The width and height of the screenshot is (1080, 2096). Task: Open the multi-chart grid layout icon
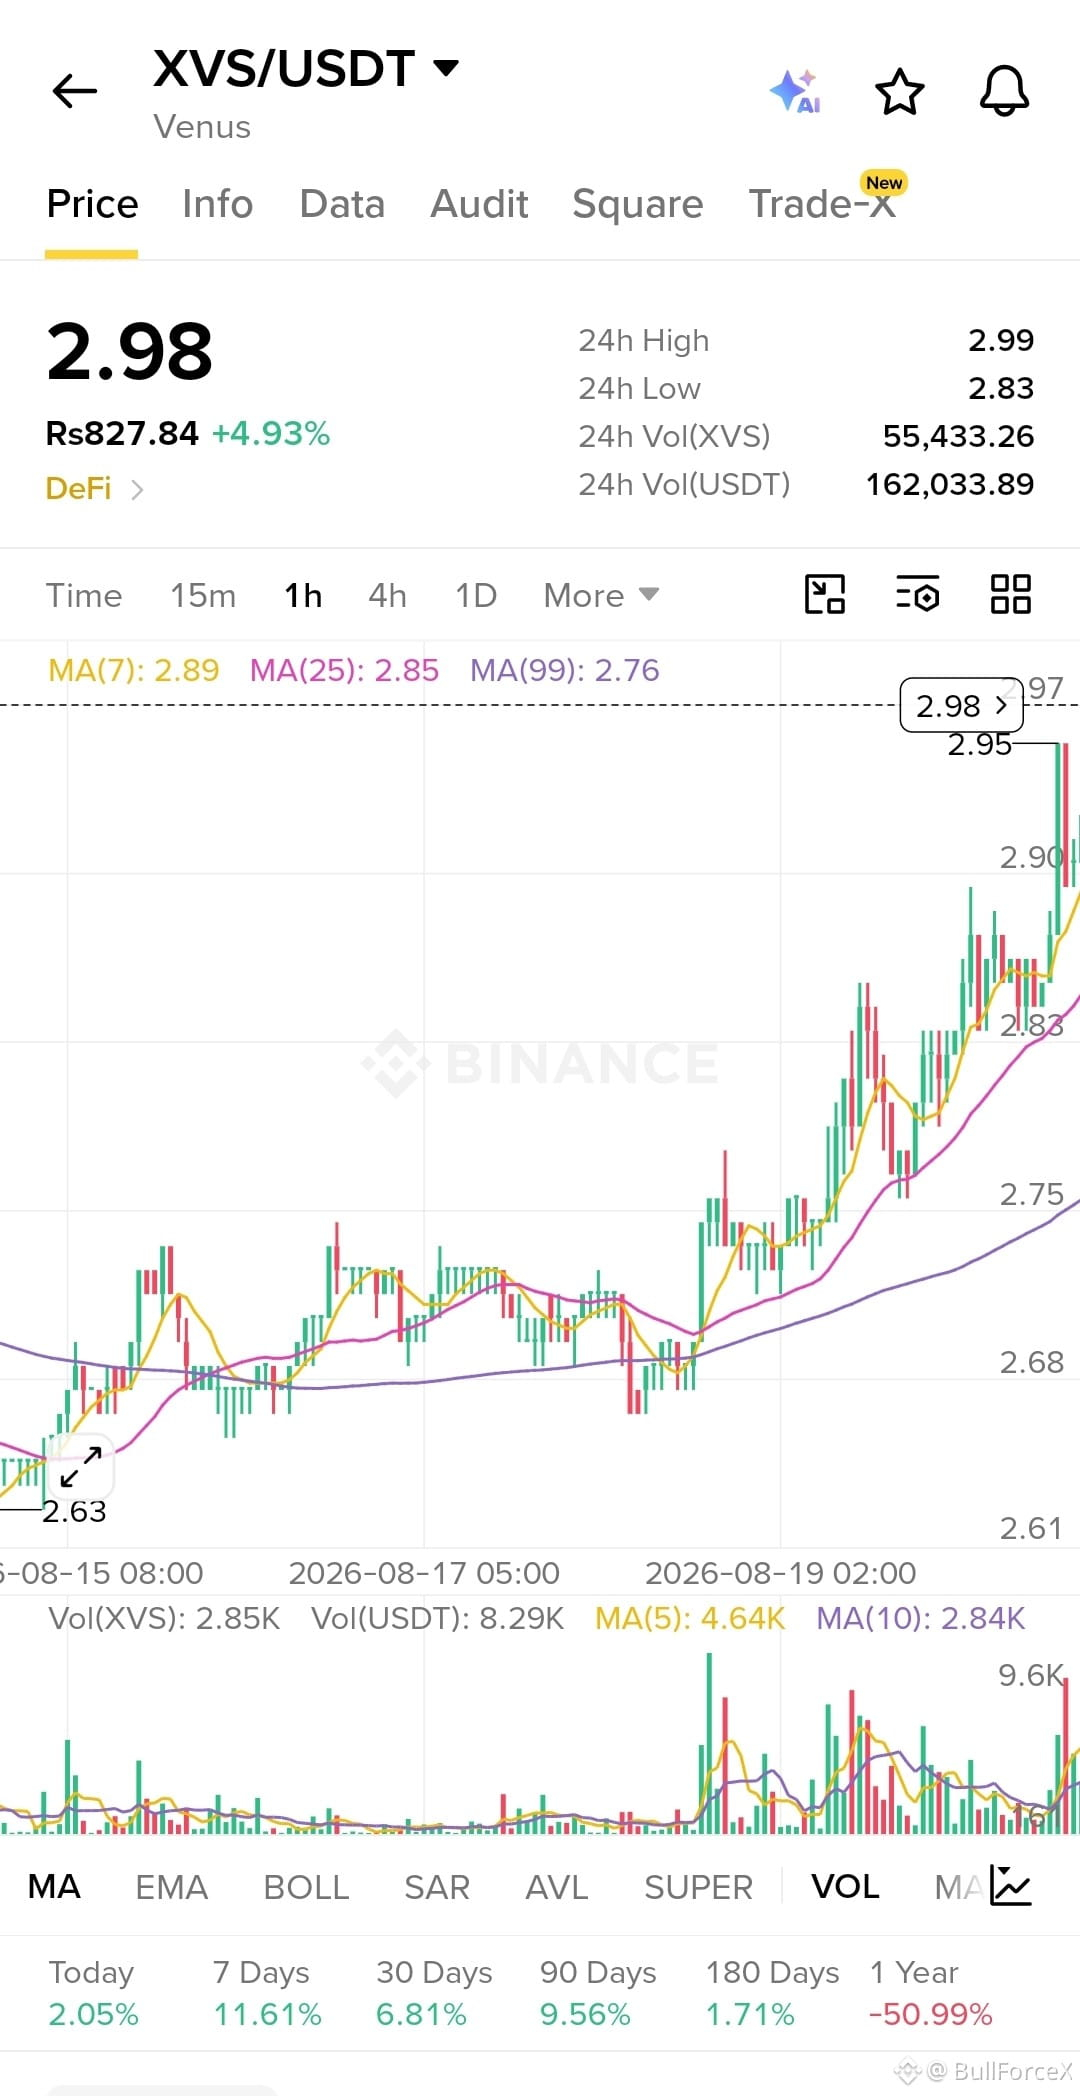point(1010,594)
